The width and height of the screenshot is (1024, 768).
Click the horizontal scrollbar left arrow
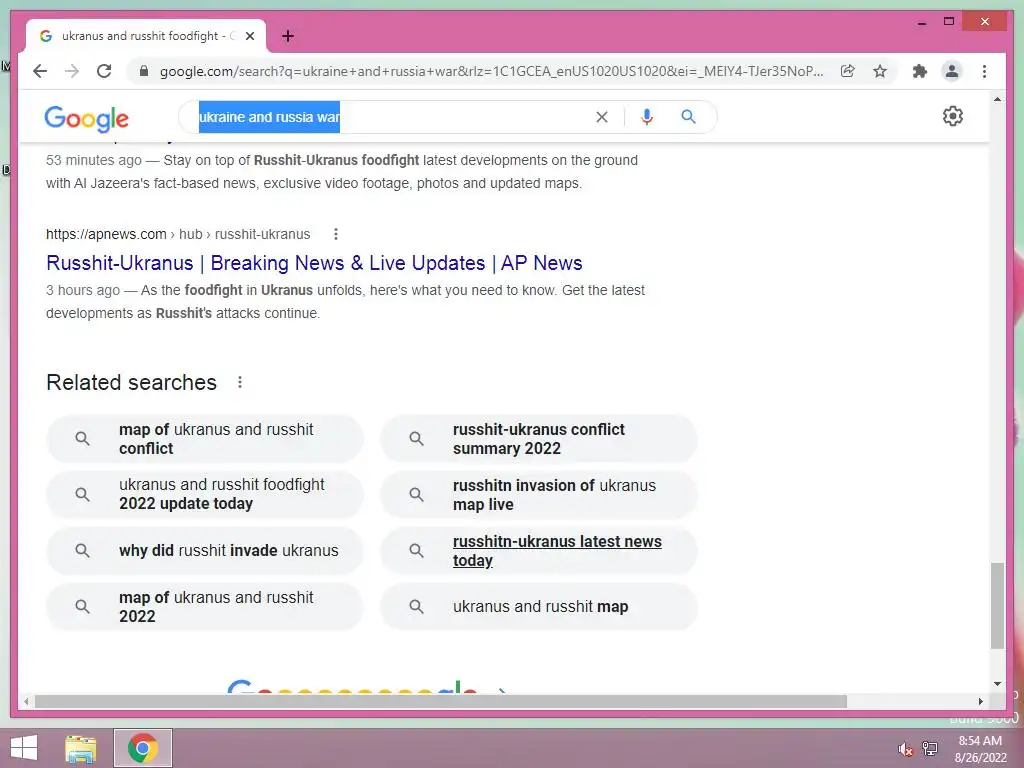[26, 701]
